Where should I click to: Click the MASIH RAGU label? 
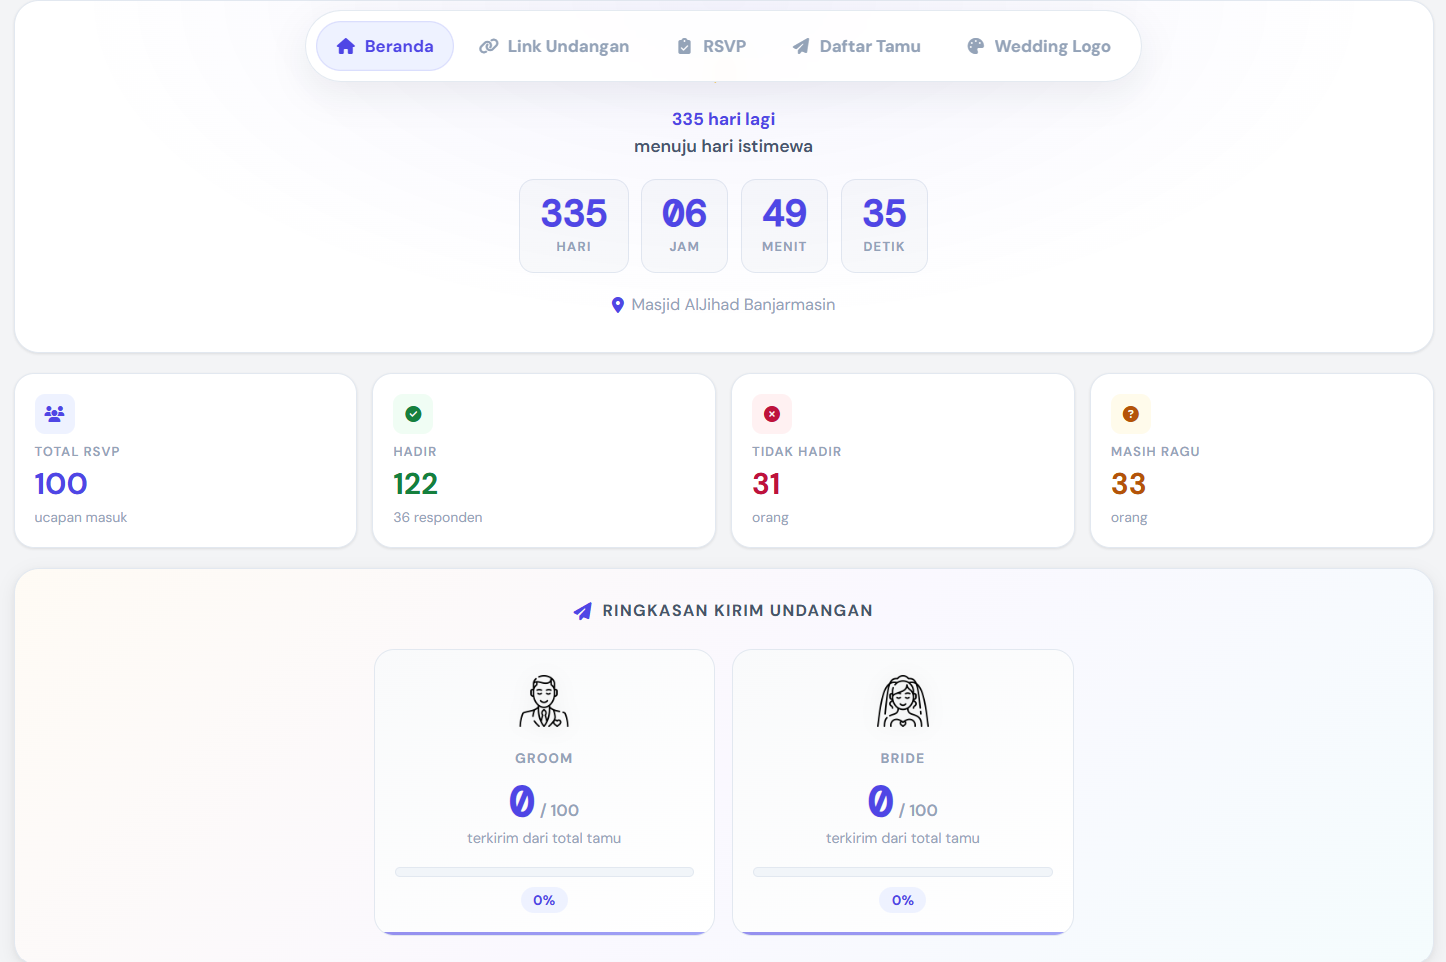tap(1155, 452)
